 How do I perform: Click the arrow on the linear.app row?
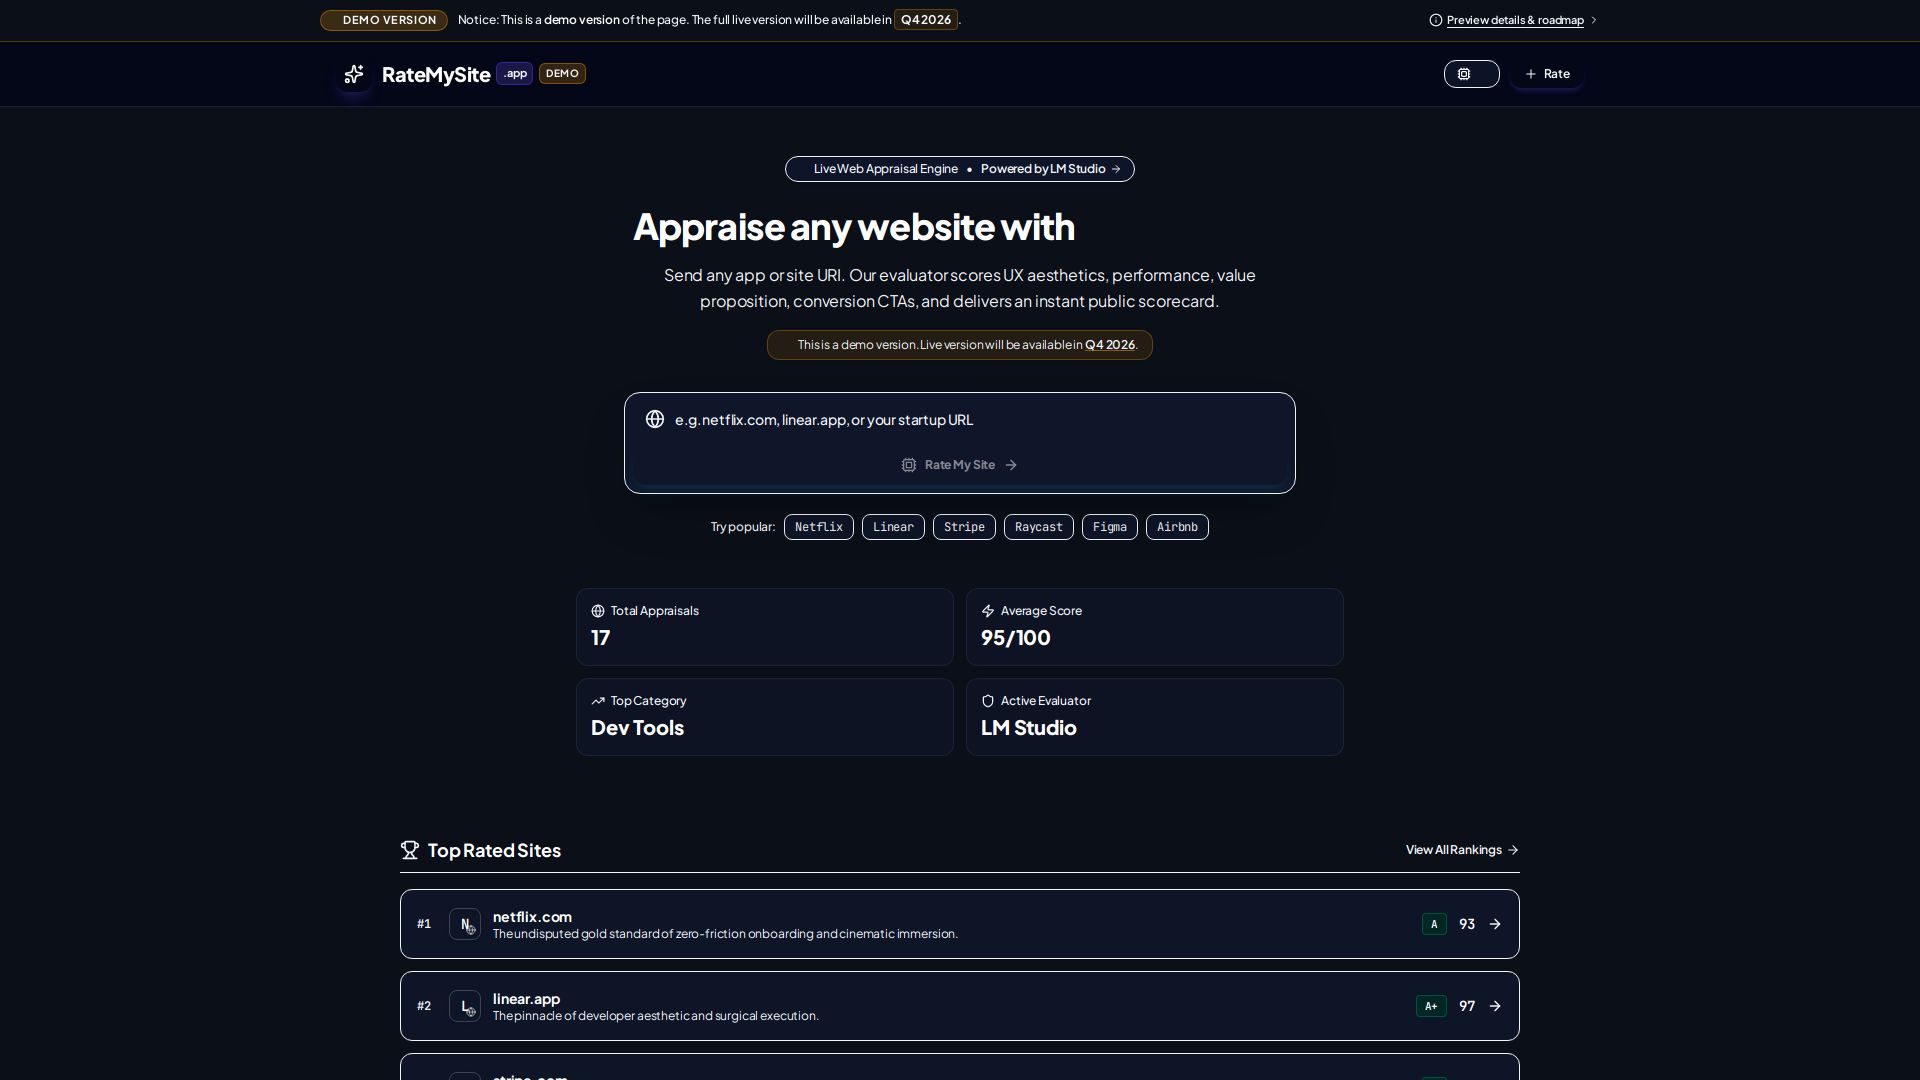click(x=1495, y=1006)
